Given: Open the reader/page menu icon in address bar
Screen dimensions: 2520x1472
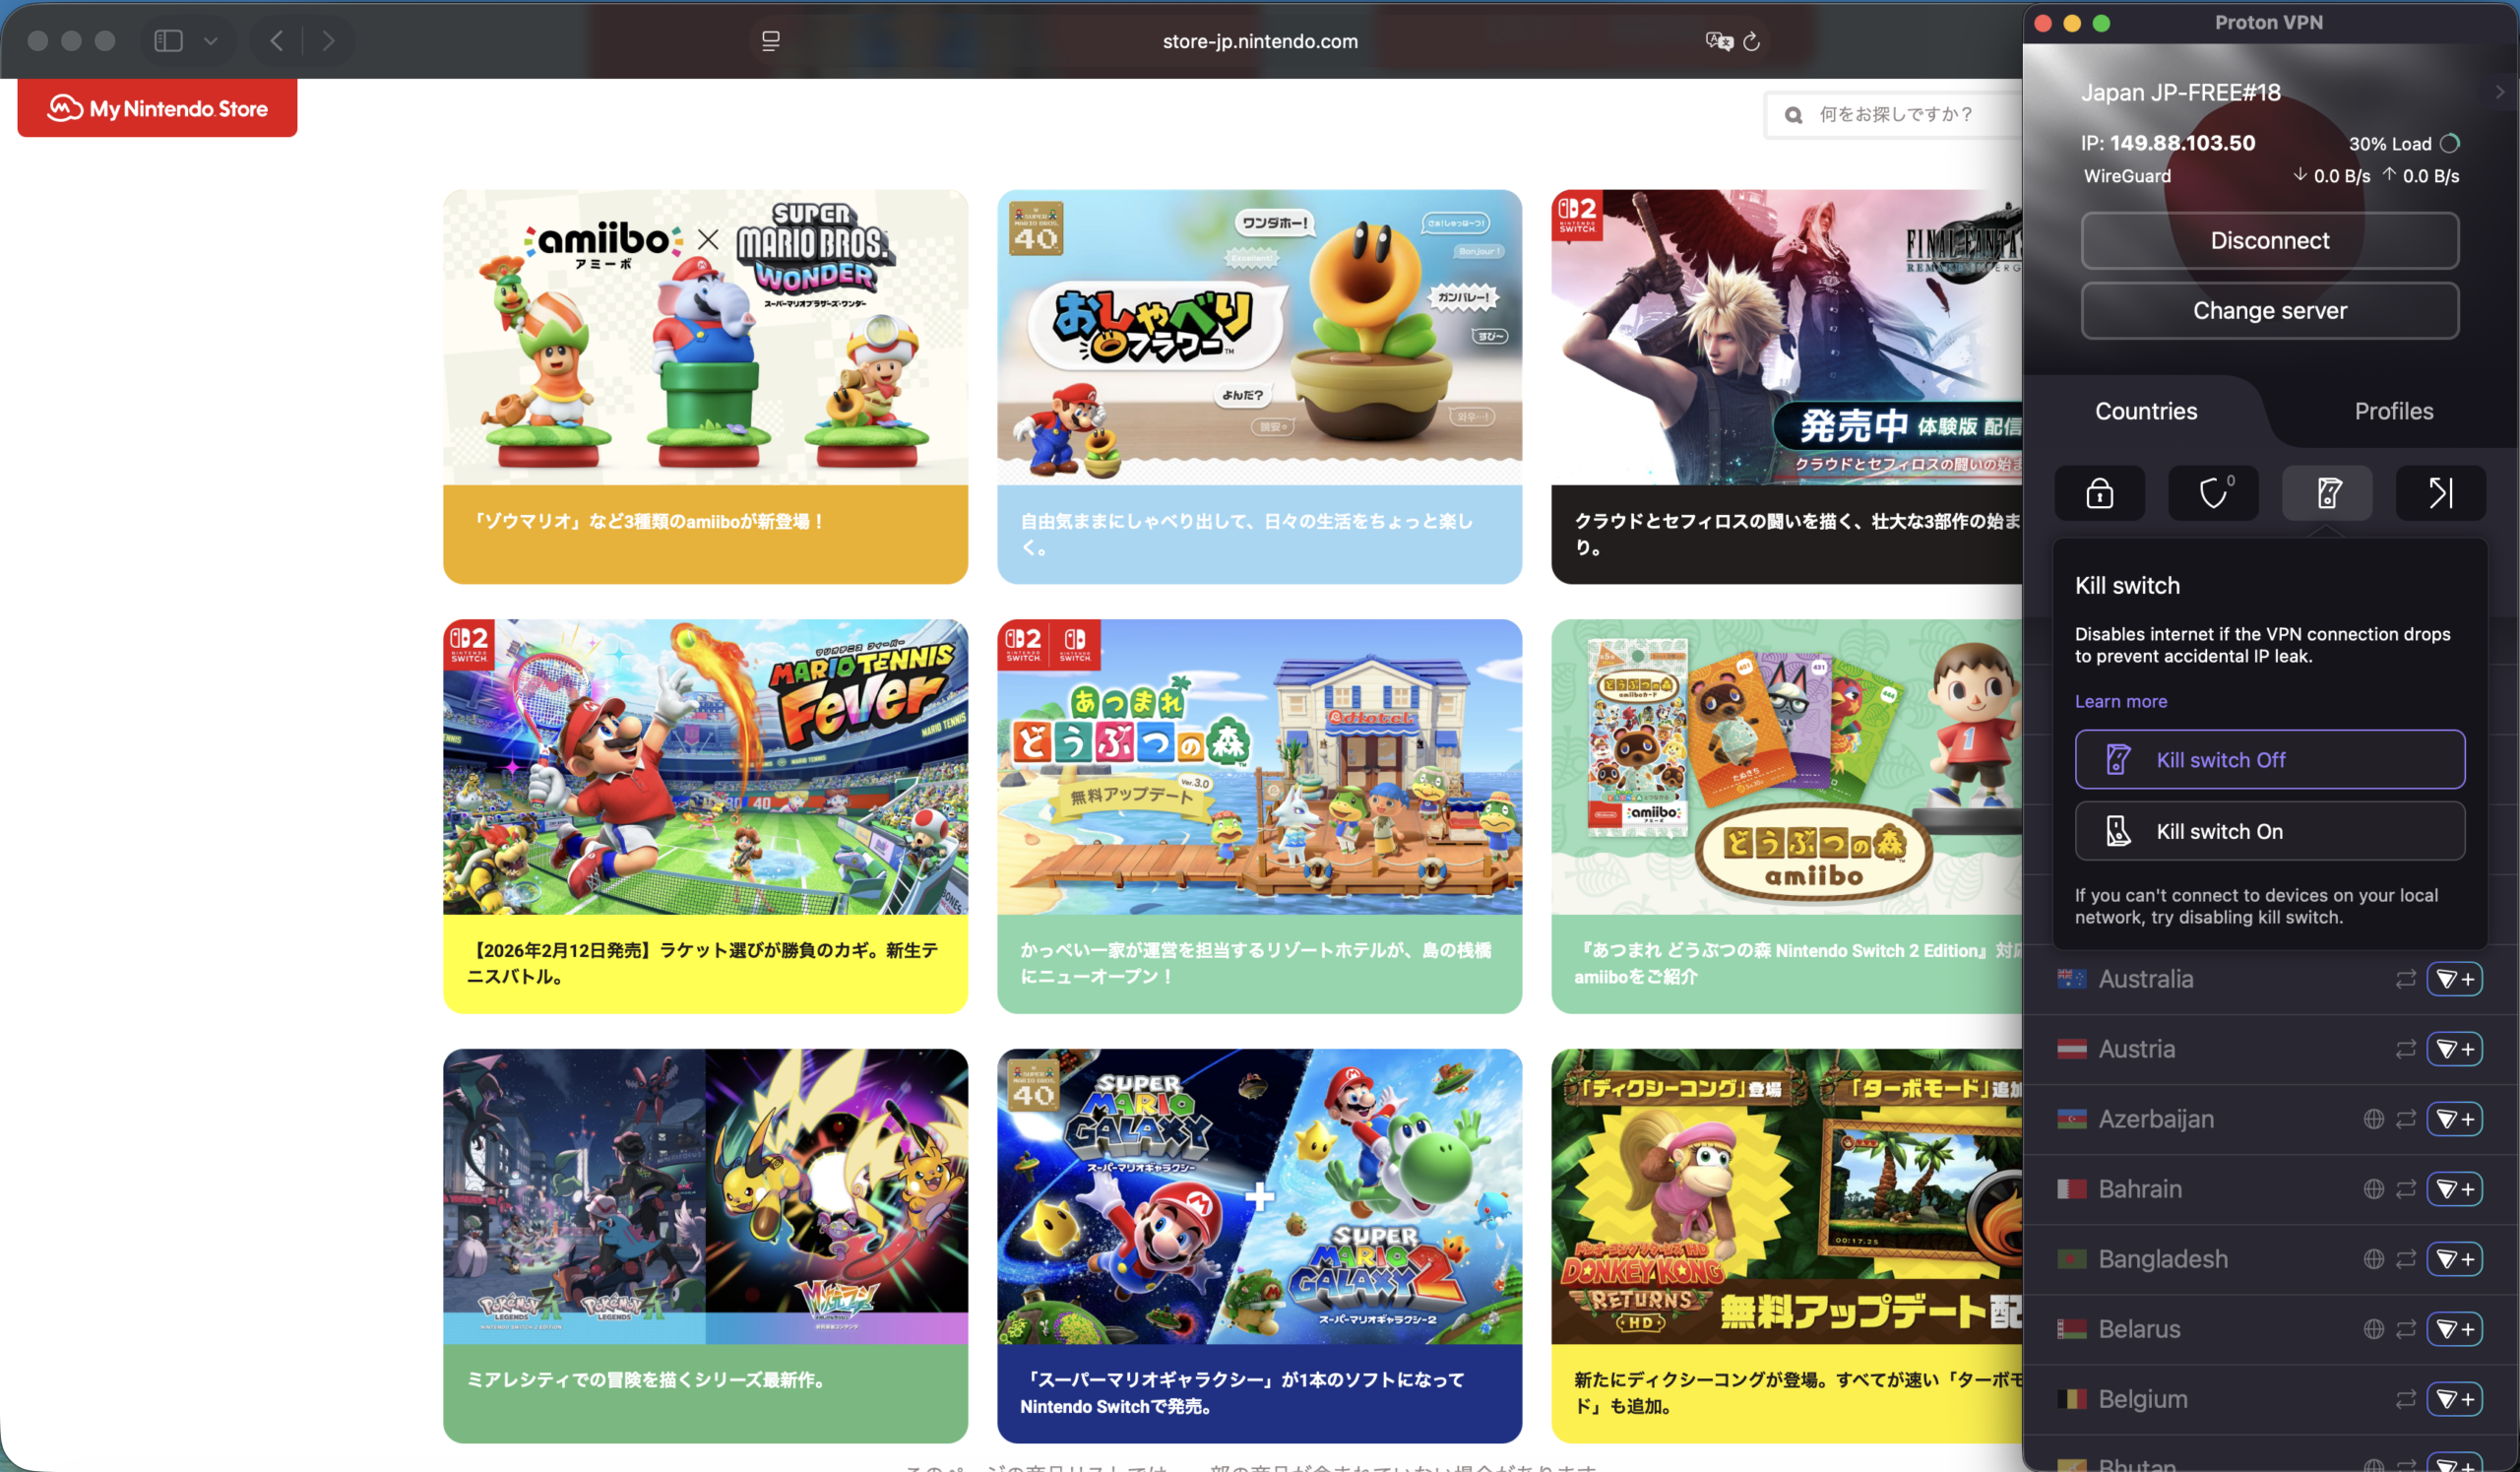Looking at the screenshot, I should pyautogui.click(x=770, y=41).
